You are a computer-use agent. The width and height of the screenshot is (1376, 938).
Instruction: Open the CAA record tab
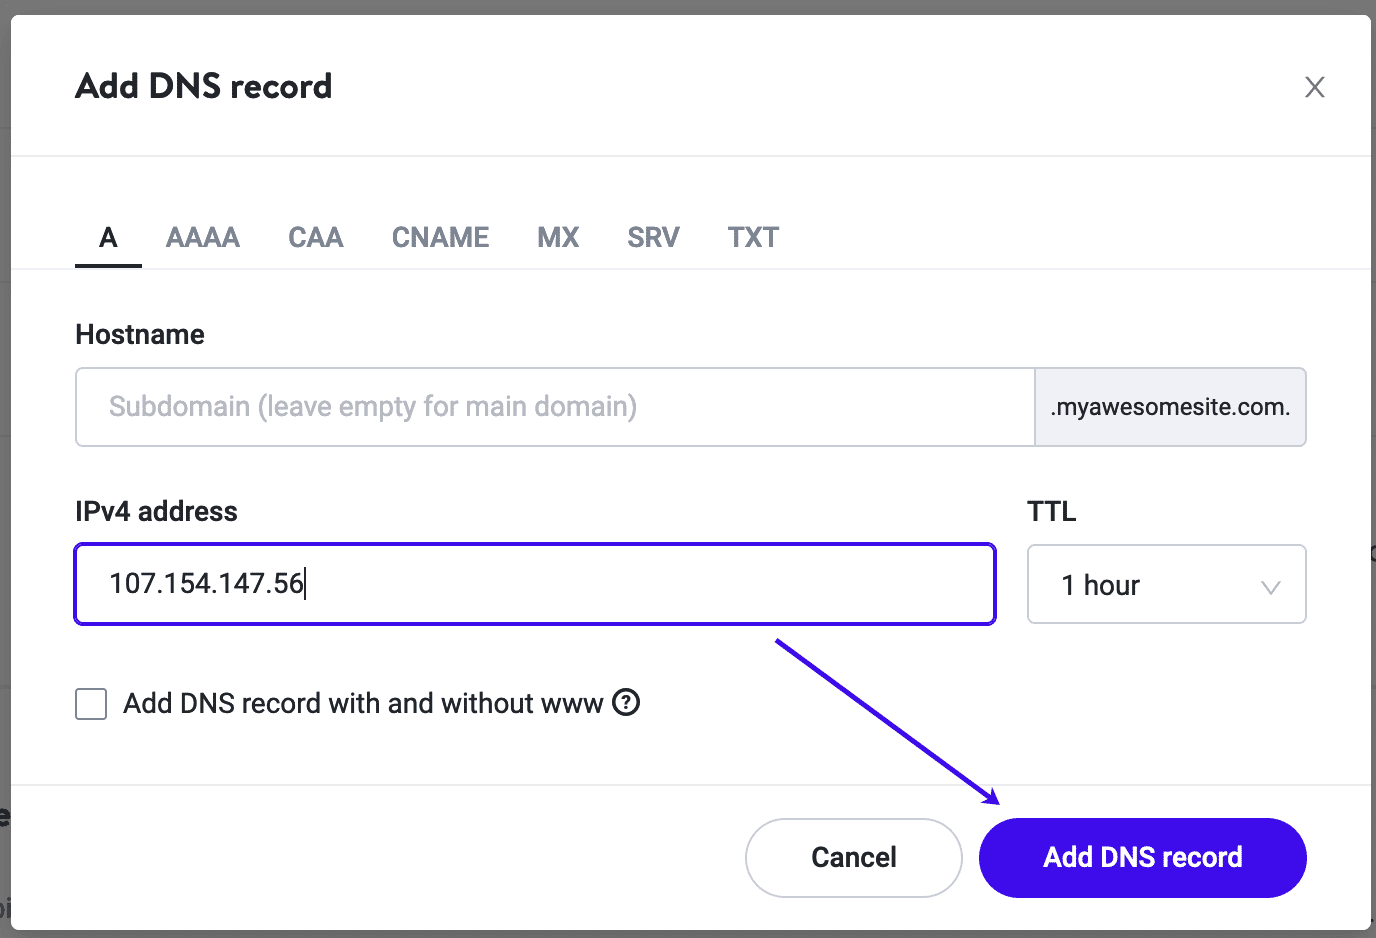(x=315, y=238)
